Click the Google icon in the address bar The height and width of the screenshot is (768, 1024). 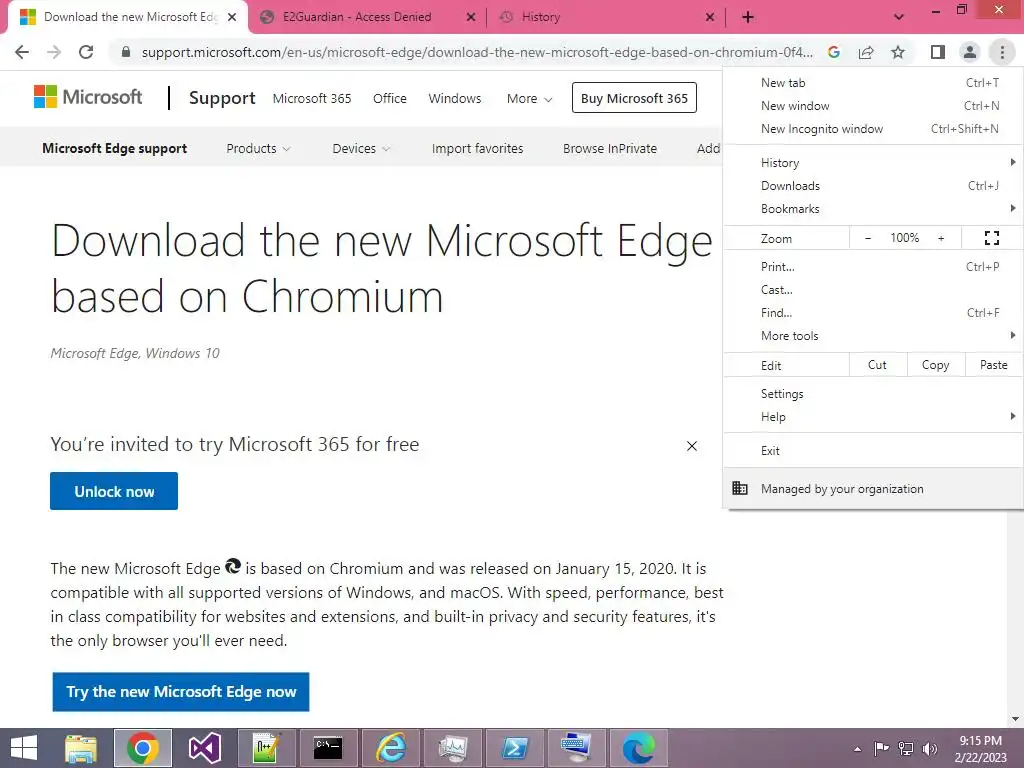834,52
